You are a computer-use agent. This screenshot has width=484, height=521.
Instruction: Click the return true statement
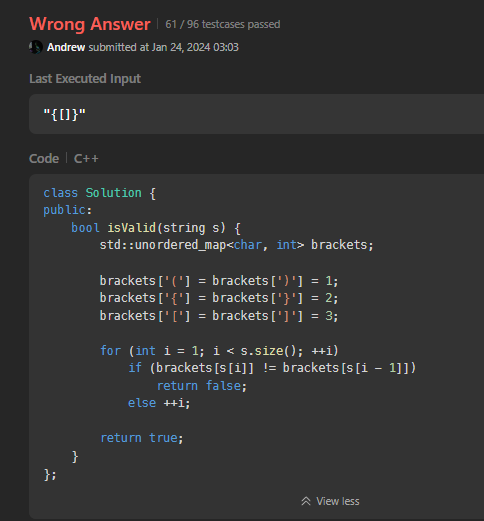[142, 438]
